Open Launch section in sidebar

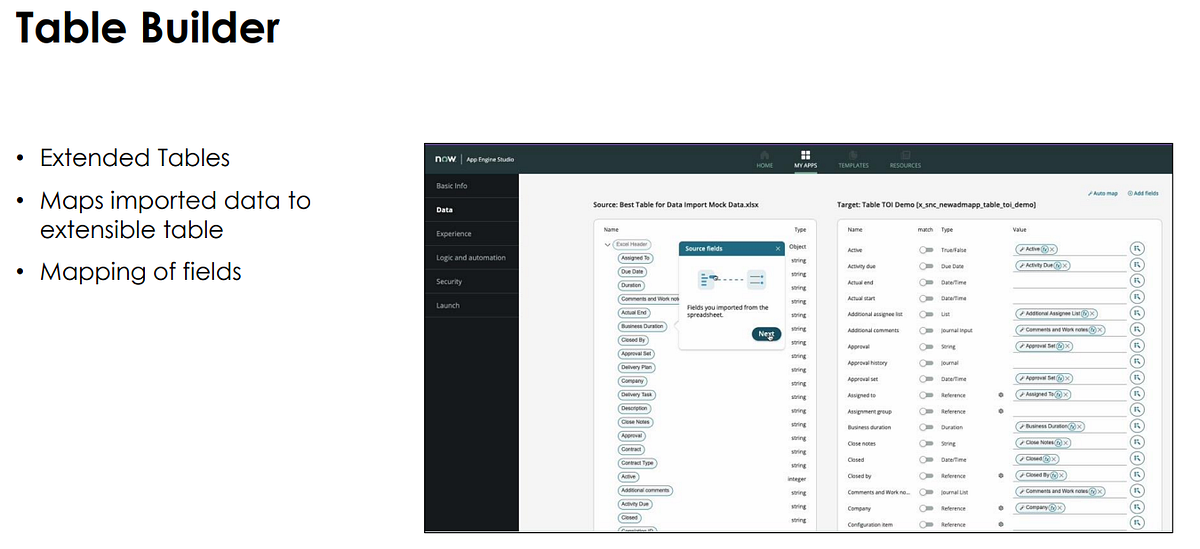point(472,305)
